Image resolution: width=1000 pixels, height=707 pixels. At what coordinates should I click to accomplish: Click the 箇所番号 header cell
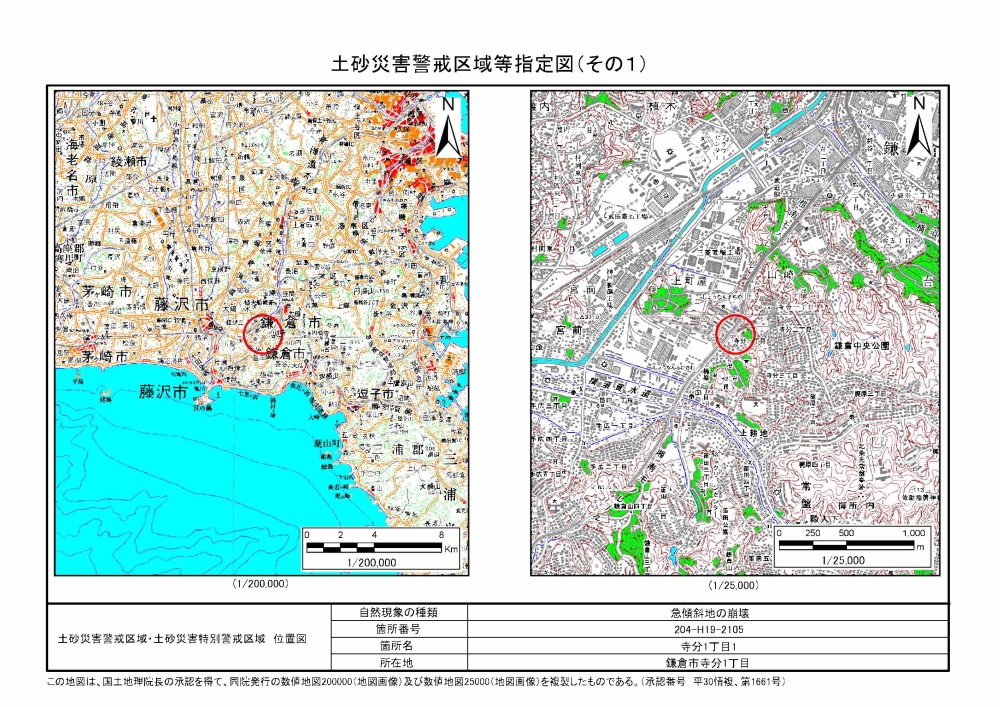384,629
